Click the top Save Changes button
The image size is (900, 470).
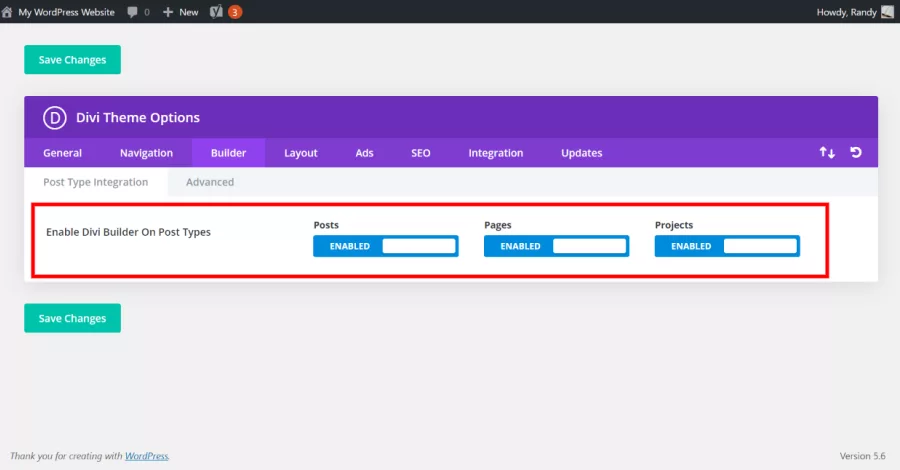[x=72, y=60]
